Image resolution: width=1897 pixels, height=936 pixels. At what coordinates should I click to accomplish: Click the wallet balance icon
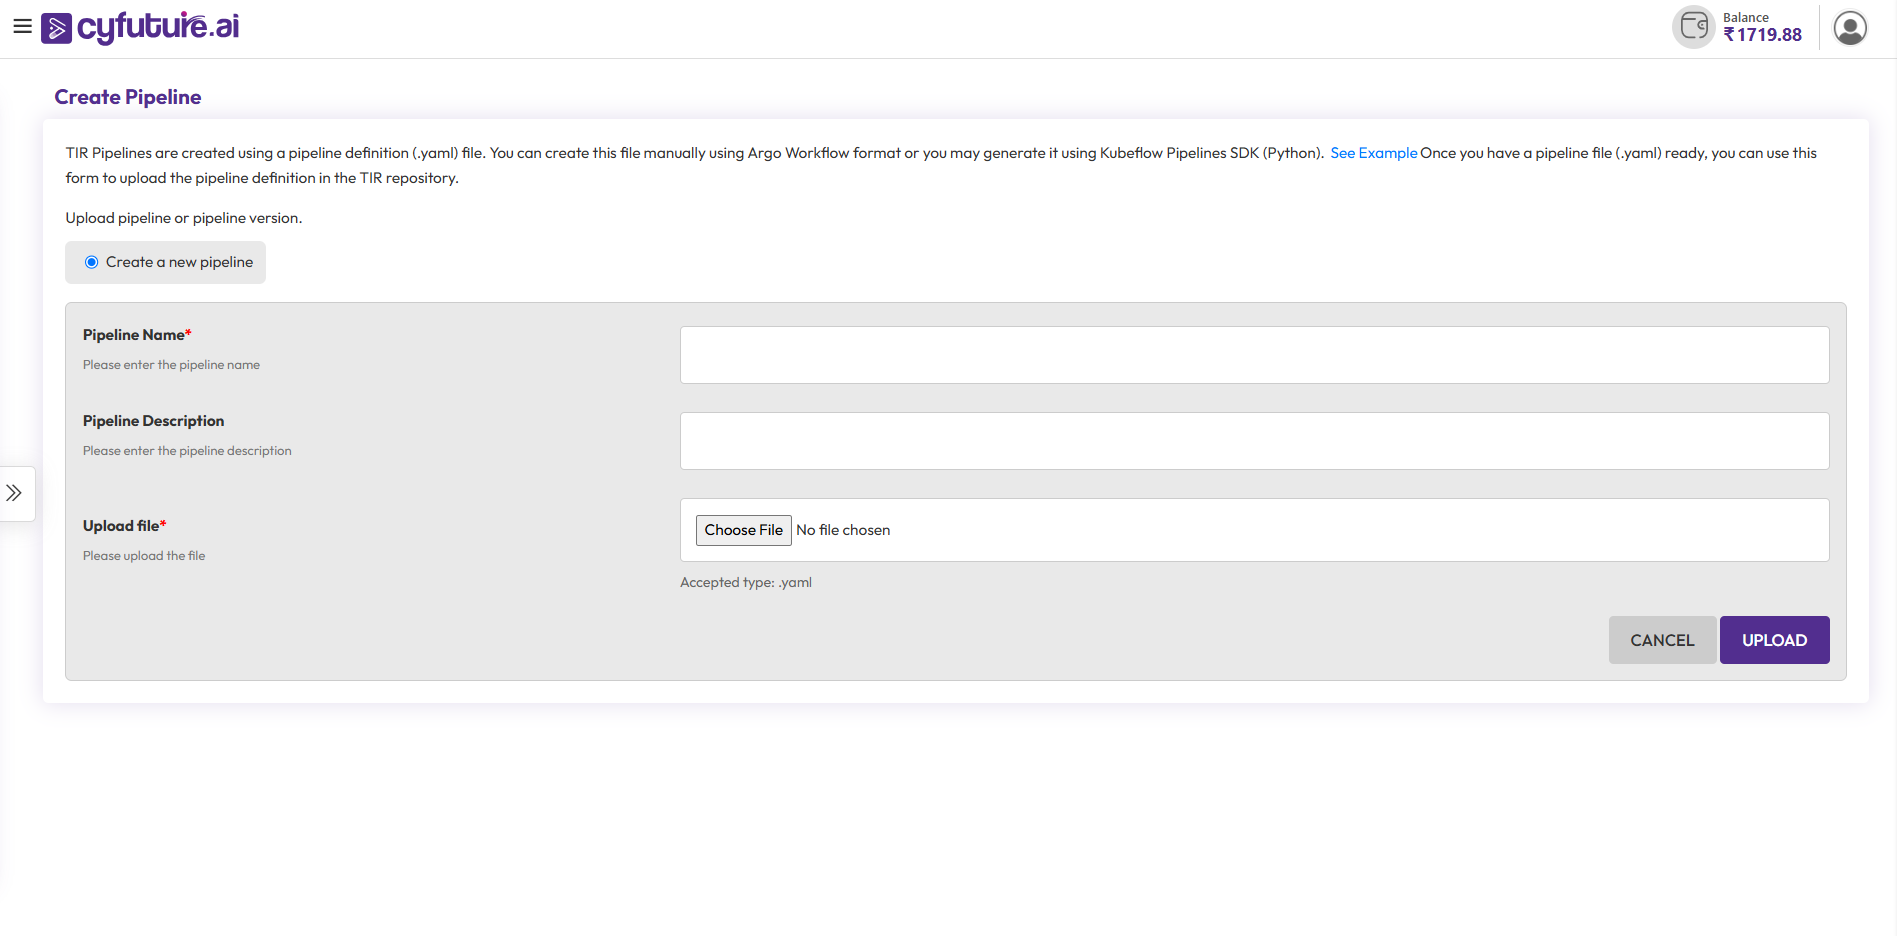tap(1693, 27)
